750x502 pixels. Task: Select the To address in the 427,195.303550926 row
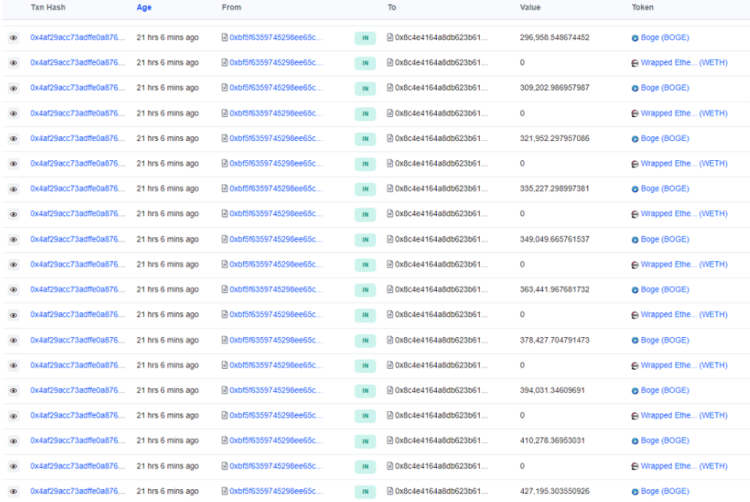(441, 491)
